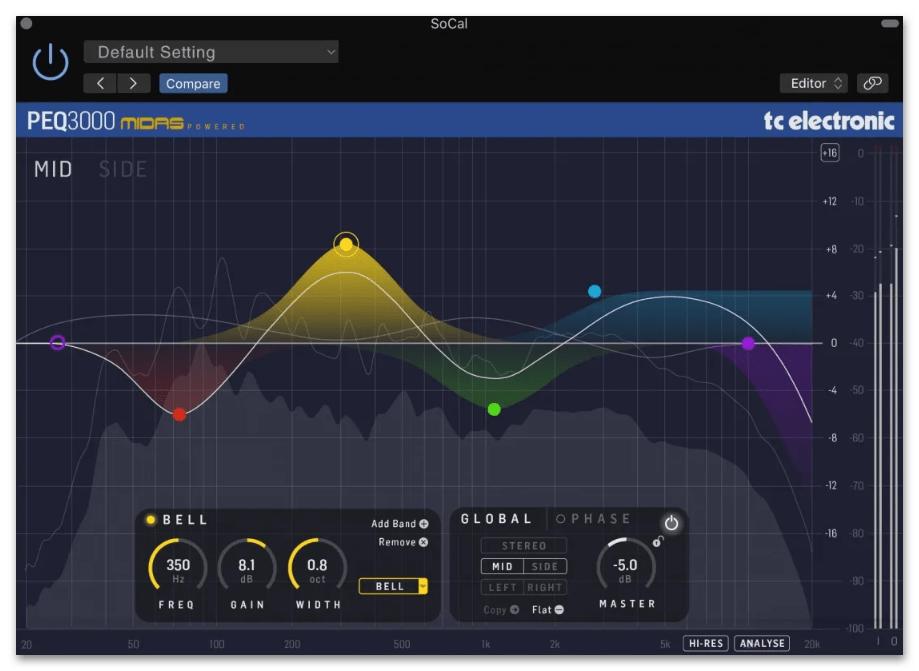Screen dimensions: 919x671
Task: Click the tc electronic logo
Action: click(x=829, y=121)
